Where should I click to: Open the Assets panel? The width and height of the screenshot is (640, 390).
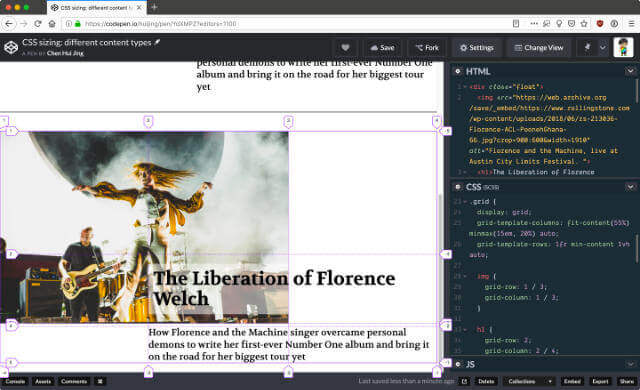tap(43, 381)
